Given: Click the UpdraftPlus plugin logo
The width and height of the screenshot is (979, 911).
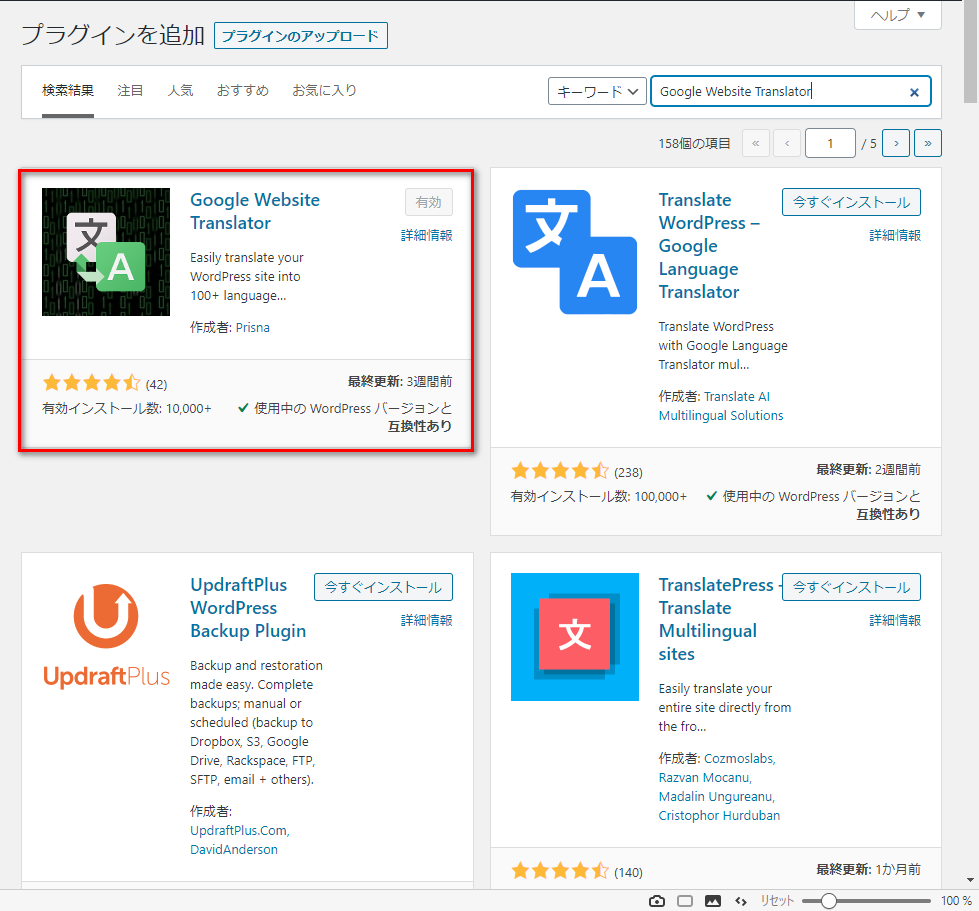Looking at the screenshot, I should point(106,636).
